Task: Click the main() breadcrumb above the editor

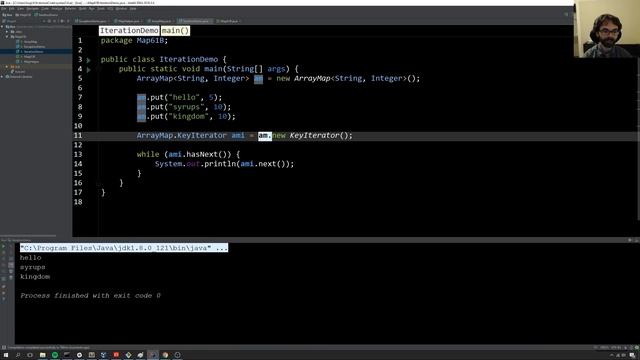Action: point(176,31)
